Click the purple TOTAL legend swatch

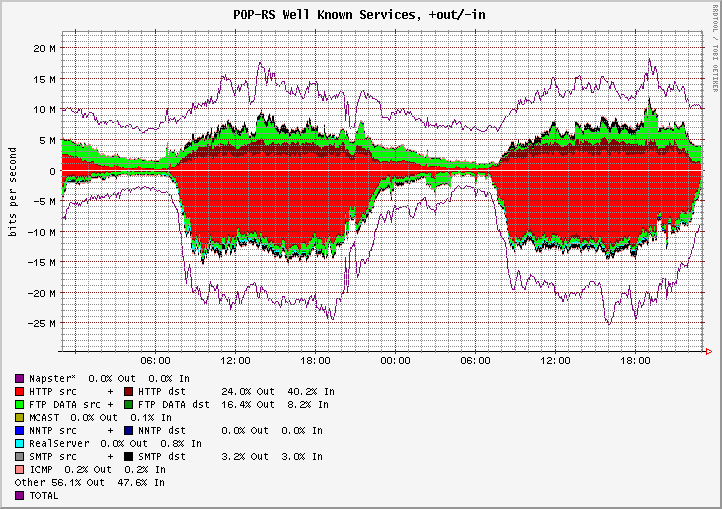(x=19, y=496)
